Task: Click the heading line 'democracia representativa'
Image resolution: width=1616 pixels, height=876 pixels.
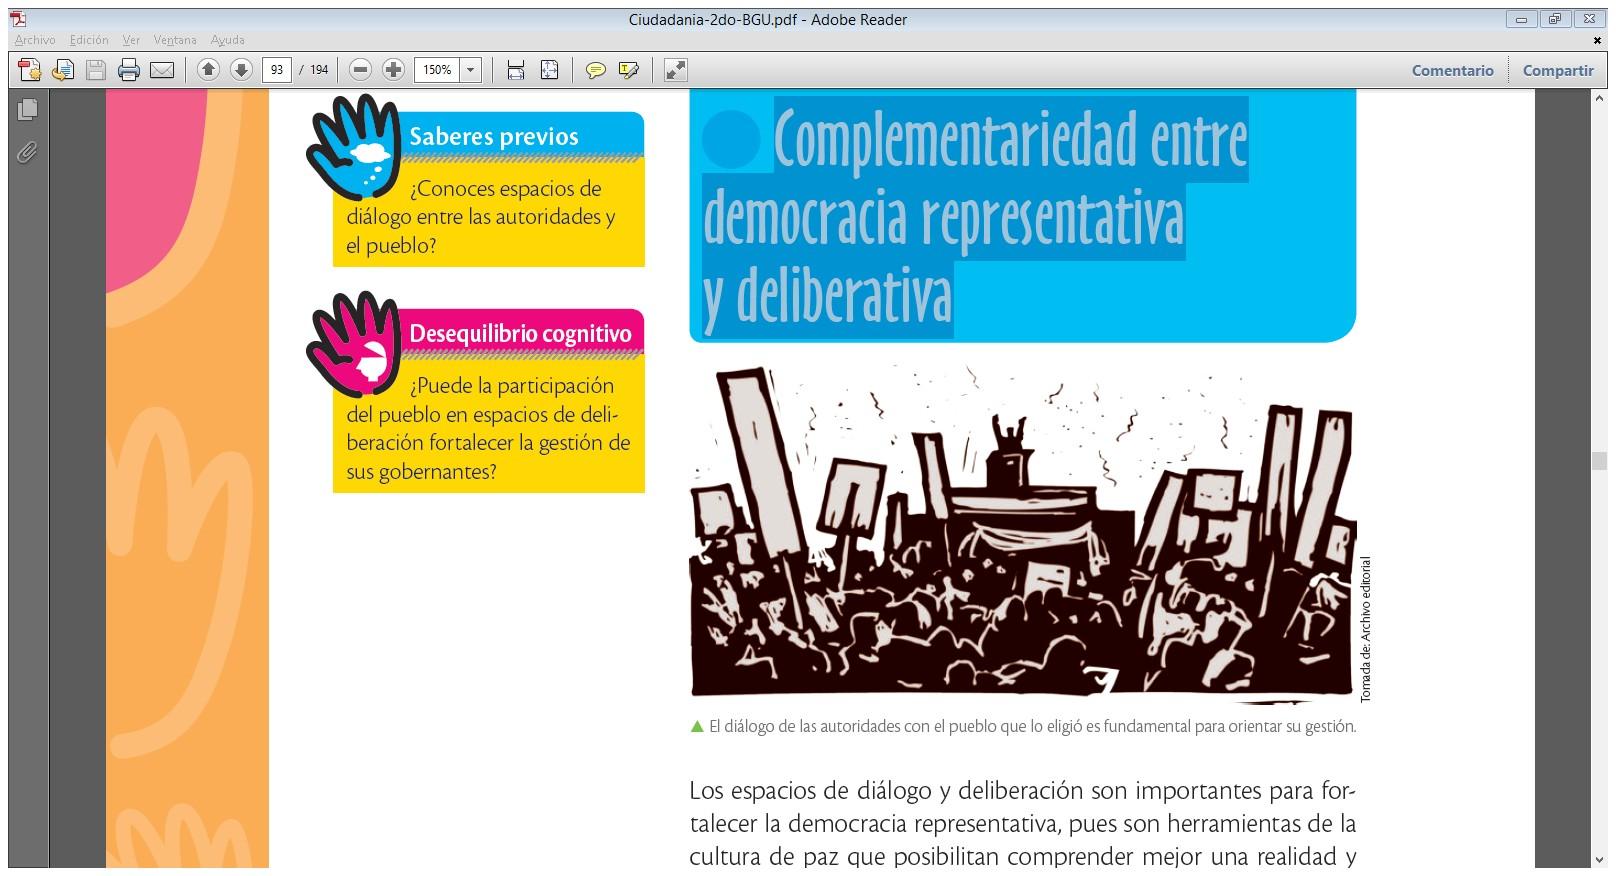Action: pos(943,218)
